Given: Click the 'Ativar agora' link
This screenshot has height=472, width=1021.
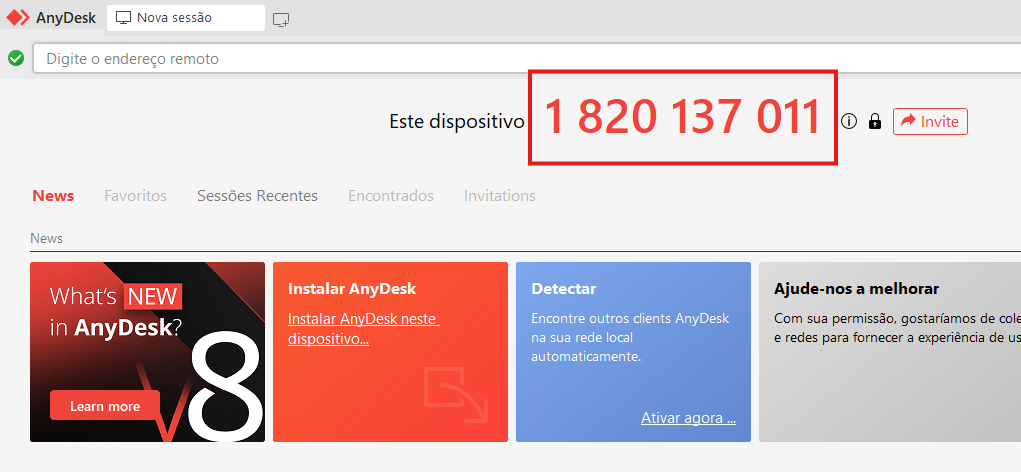Looking at the screenshot, I should coord(688,418).
